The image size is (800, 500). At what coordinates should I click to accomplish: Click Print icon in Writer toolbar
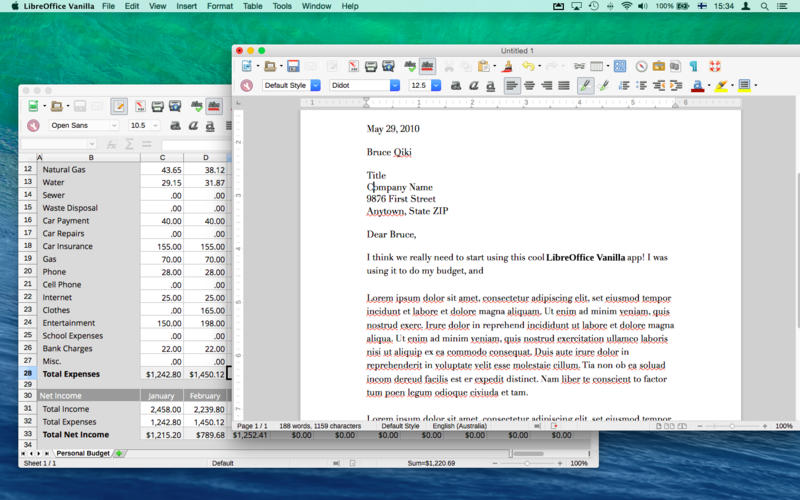click(371, 66)
